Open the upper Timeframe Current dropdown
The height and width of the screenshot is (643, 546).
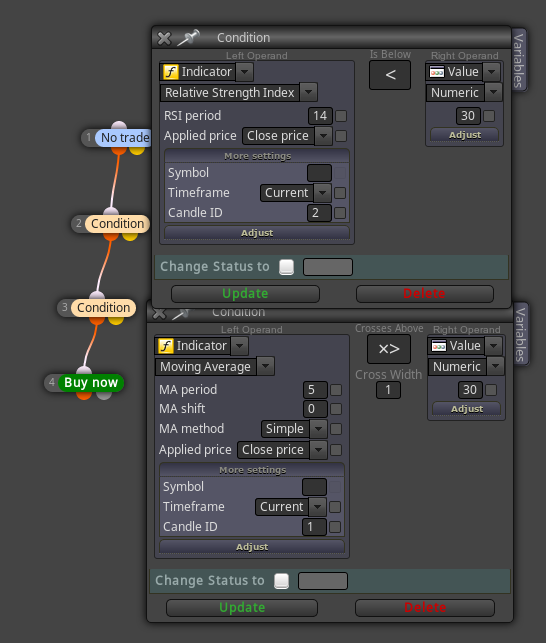pyautogui.click(x=322, y=193)
